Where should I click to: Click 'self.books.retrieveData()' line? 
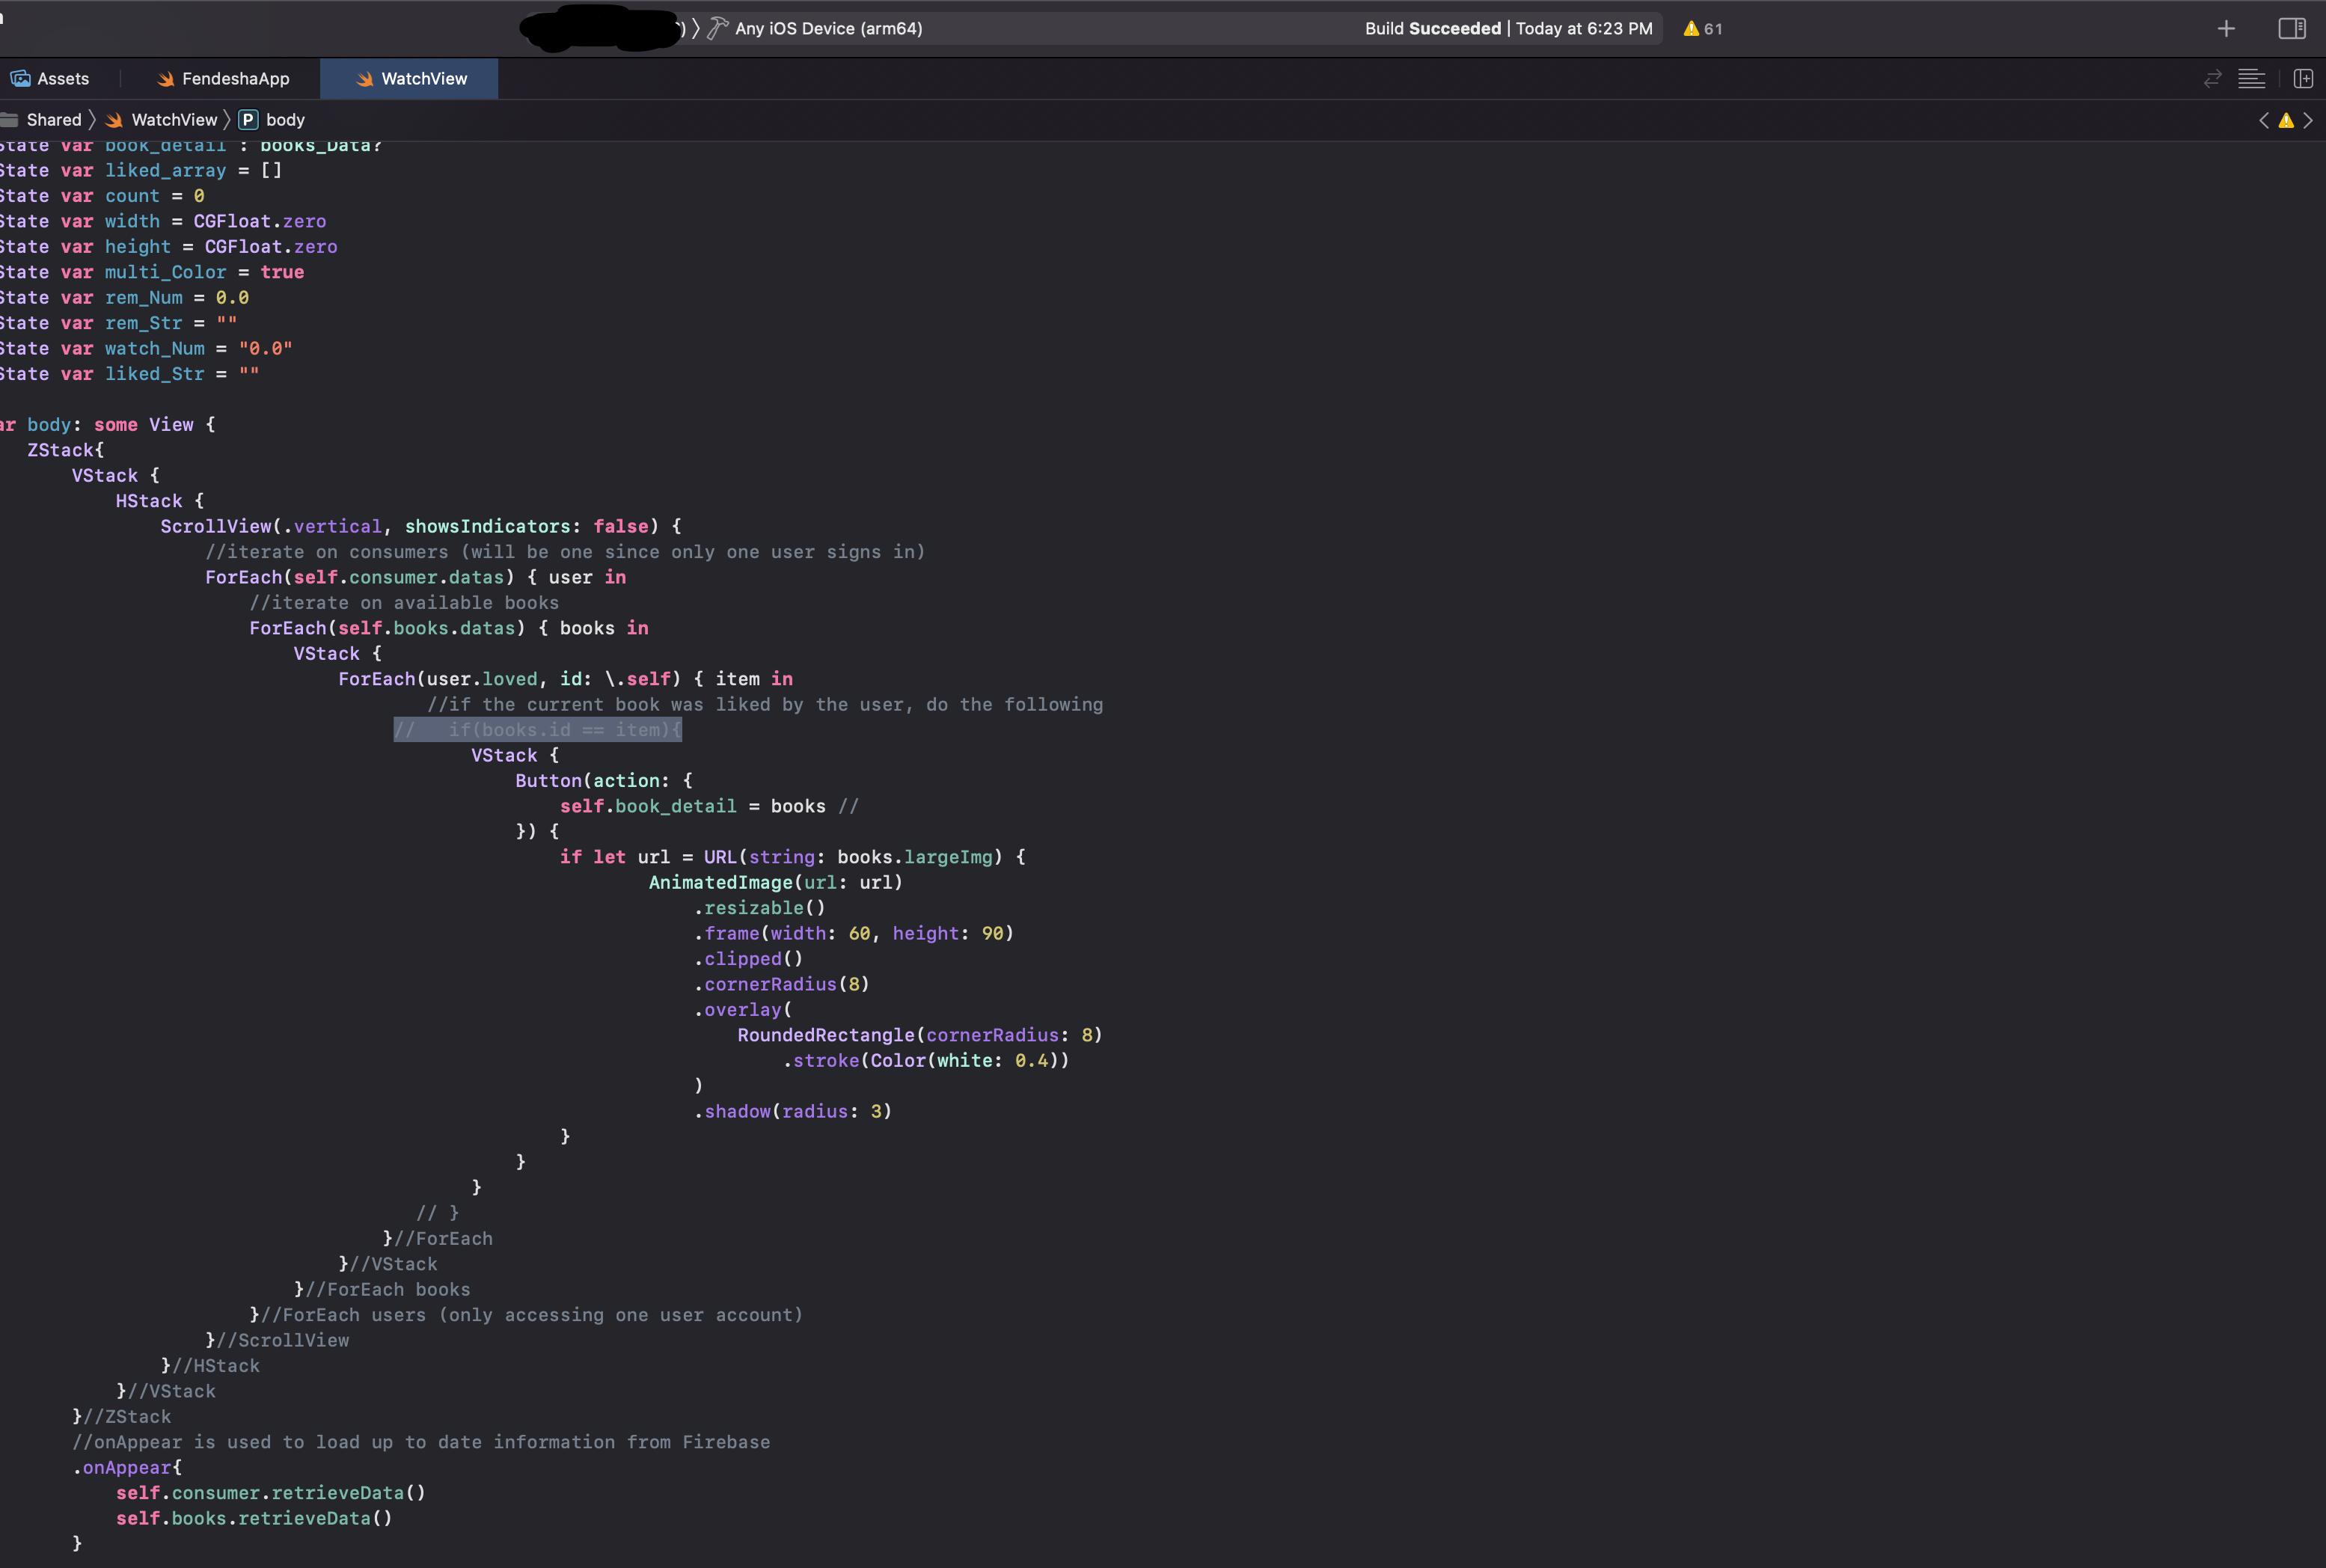(254, 1518)
